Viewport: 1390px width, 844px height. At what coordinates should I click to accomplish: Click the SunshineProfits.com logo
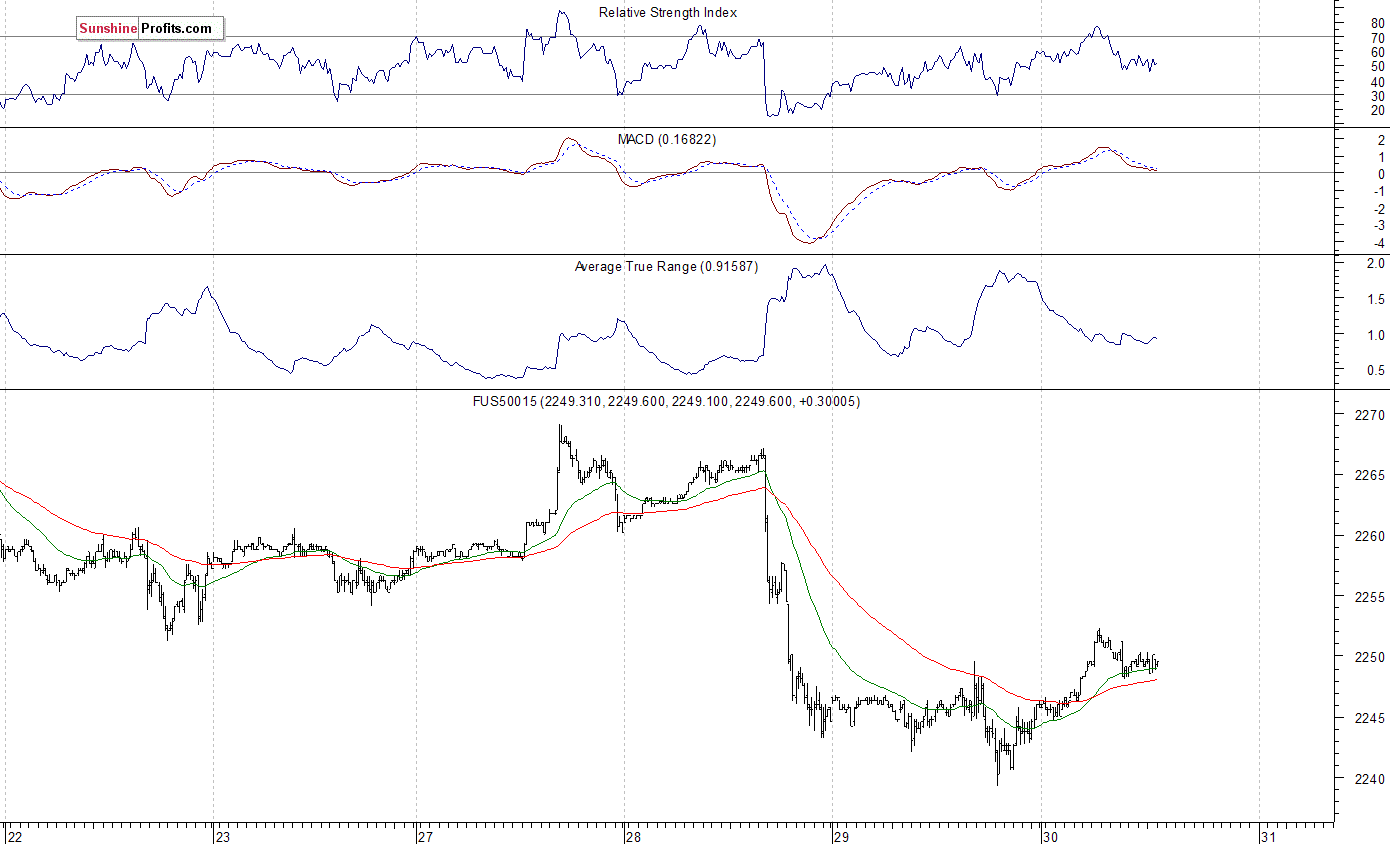150,29
